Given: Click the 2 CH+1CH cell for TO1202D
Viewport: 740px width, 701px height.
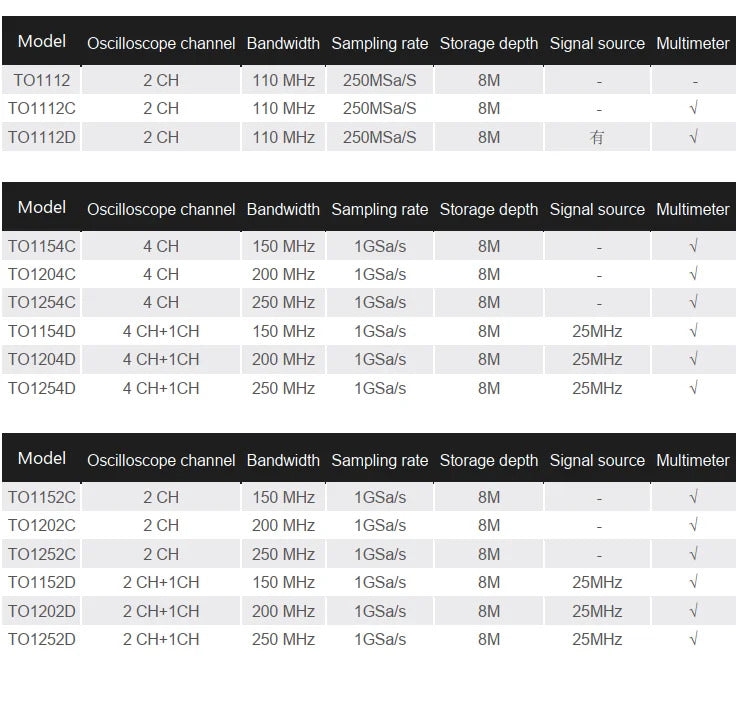Looking at the screenshot, I should (161, 611).
